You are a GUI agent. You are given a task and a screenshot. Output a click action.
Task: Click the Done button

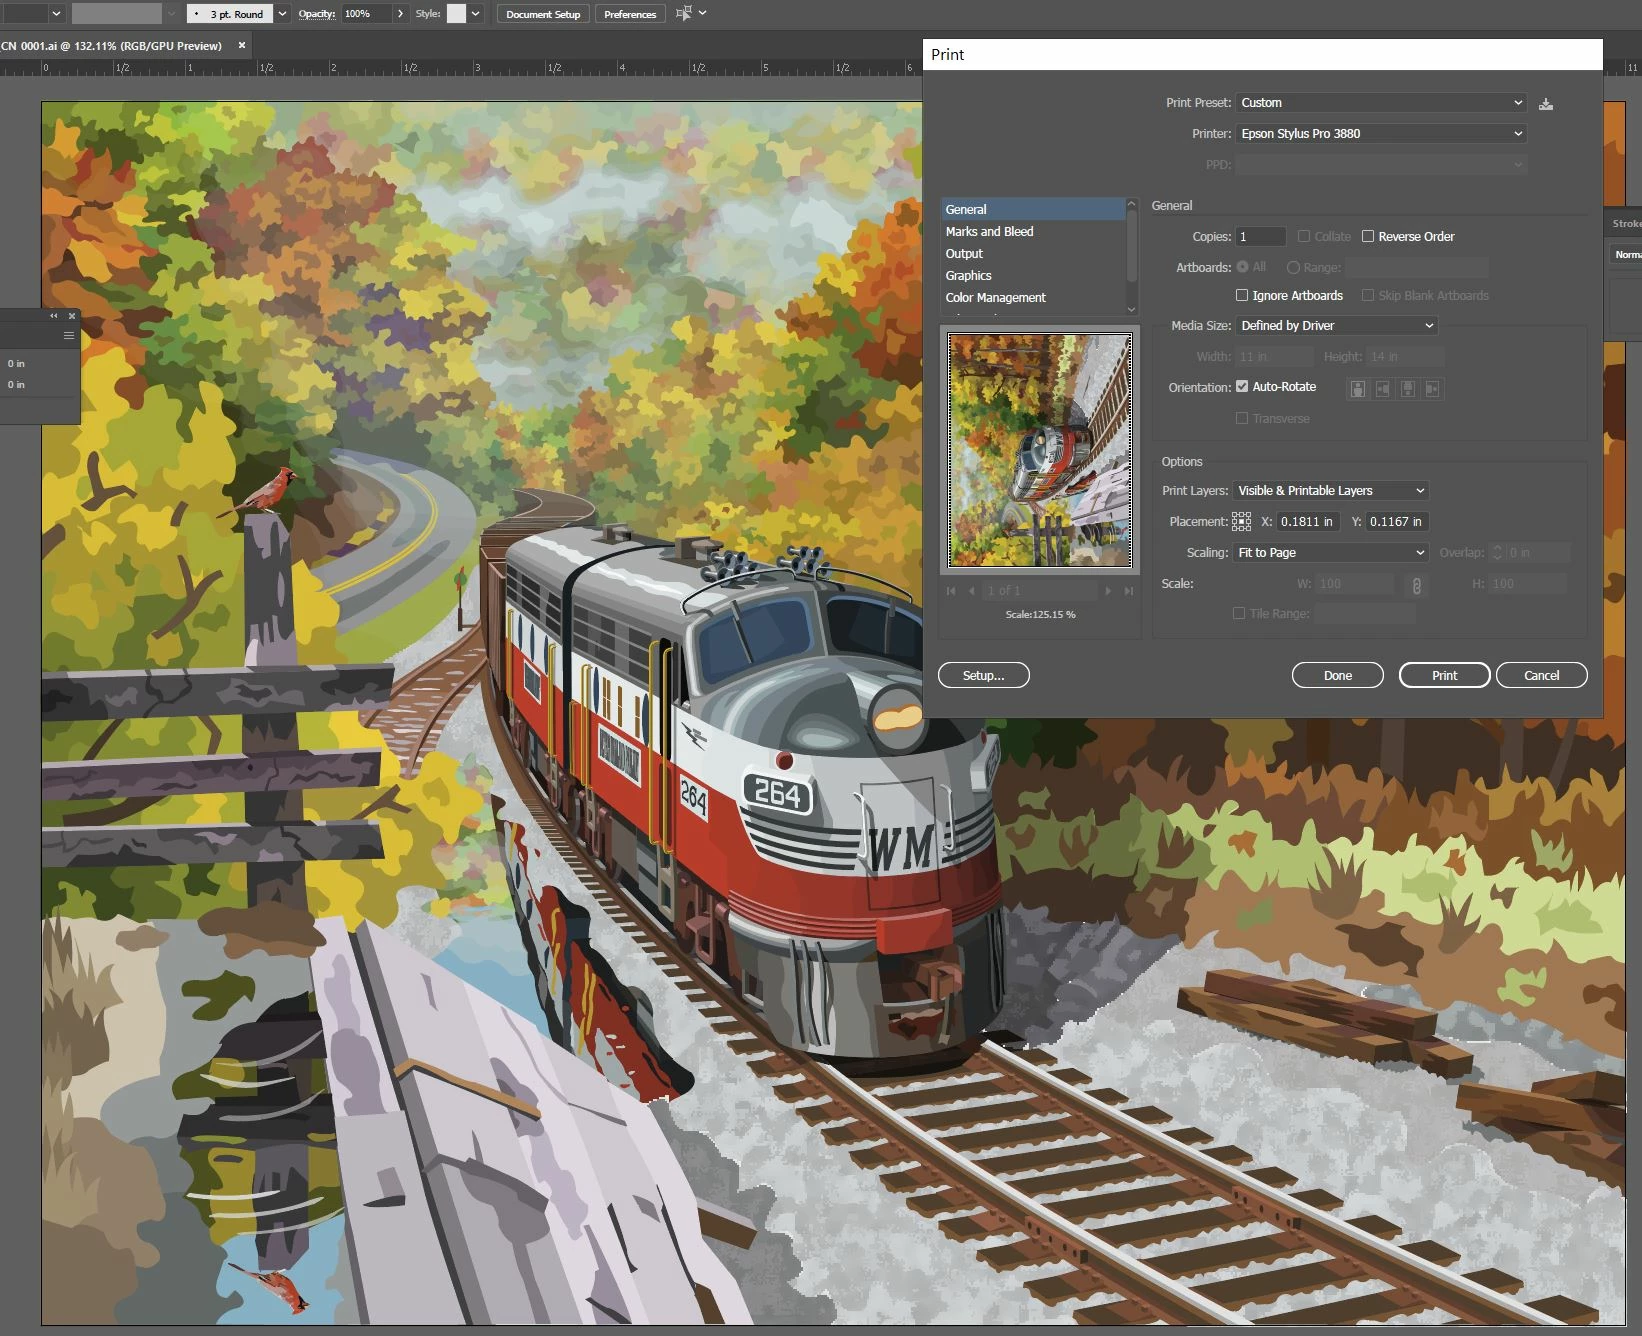click(1337, 675)
